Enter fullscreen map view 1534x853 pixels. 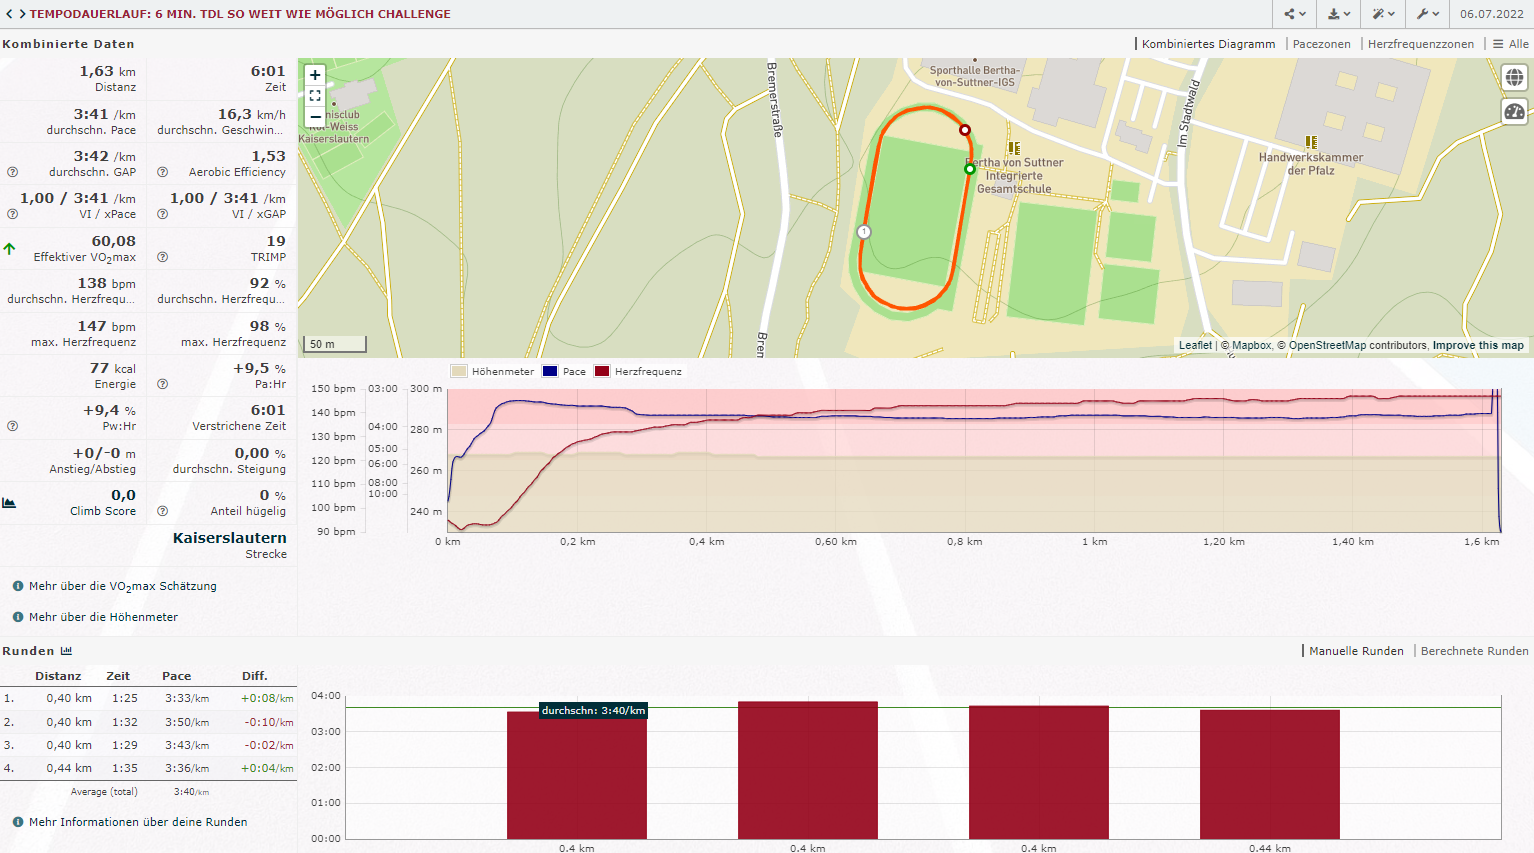315,96
